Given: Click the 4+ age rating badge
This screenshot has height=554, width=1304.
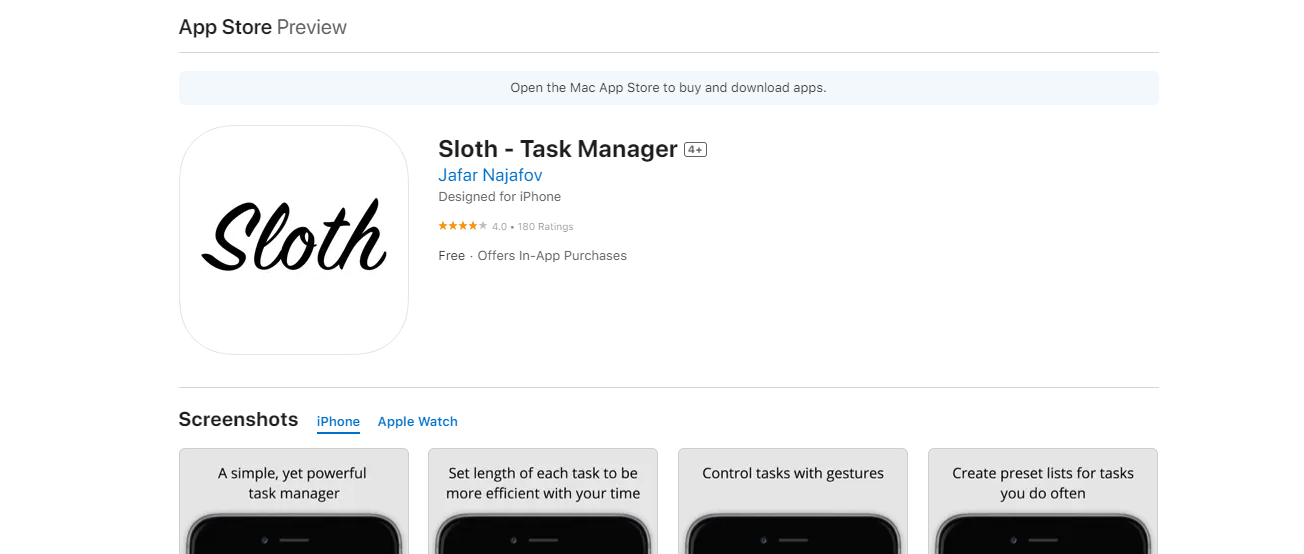Looking at the screenshot, I should (695, 150).
